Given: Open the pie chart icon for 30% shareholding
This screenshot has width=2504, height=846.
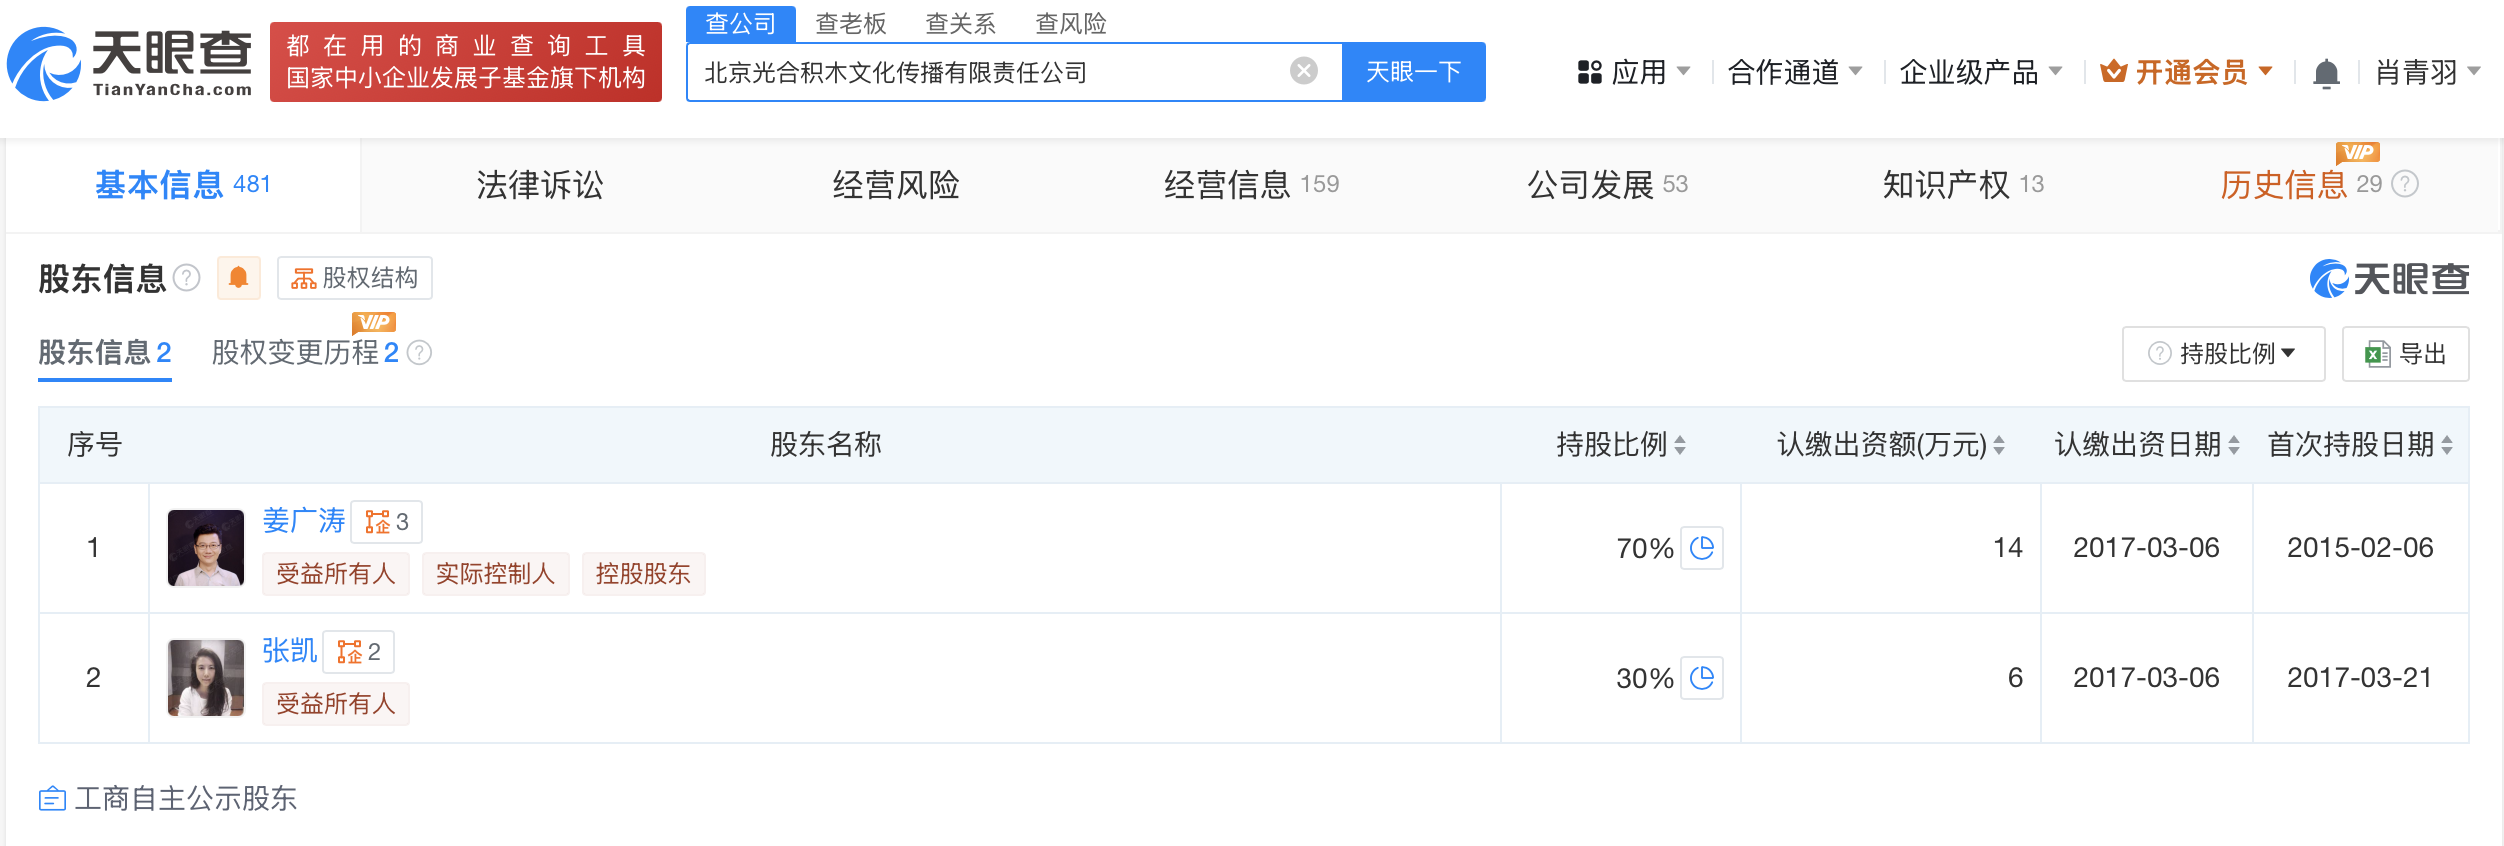Looking at the screenshot, I should (1701, 678).
